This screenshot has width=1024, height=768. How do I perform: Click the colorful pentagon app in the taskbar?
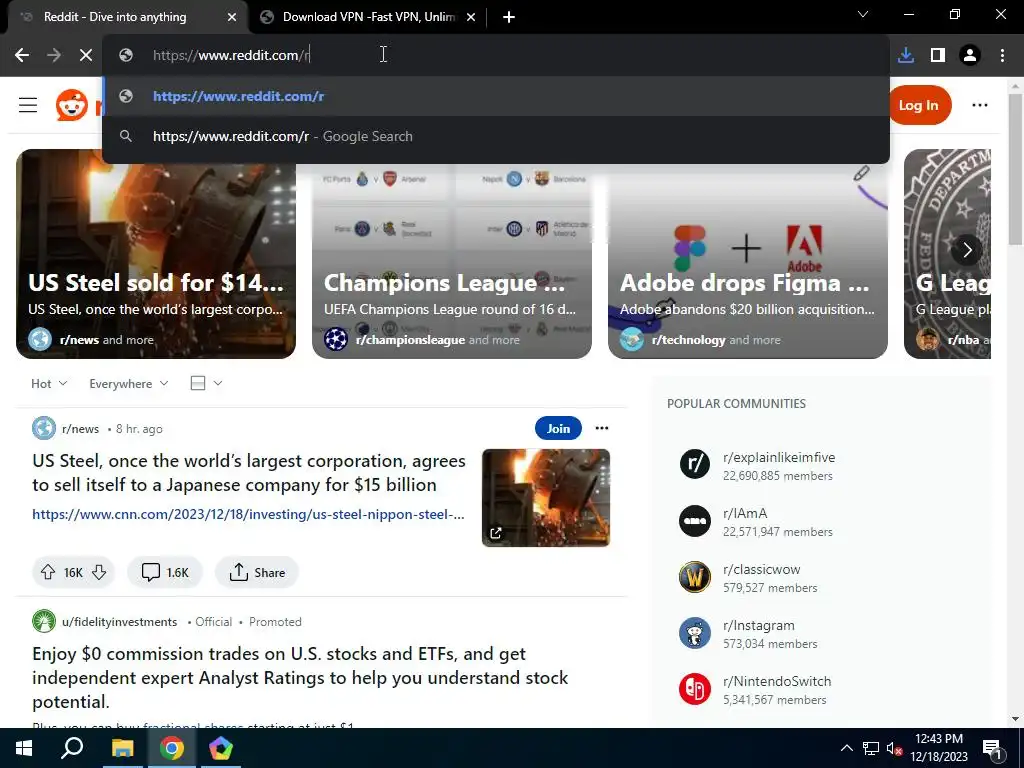[x=221, y=748]
